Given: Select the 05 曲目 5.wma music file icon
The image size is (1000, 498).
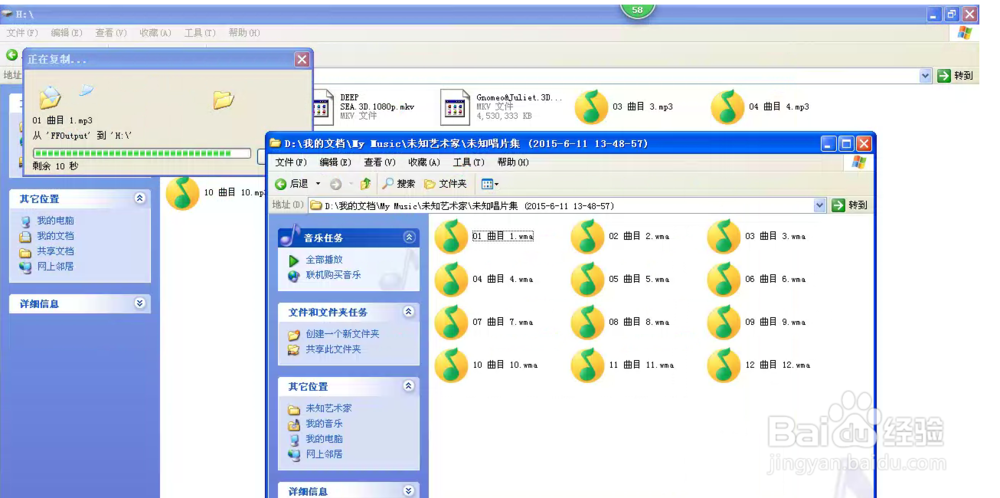Looking at the screenshot, I should pyautogui.click(x=587, y=279).
